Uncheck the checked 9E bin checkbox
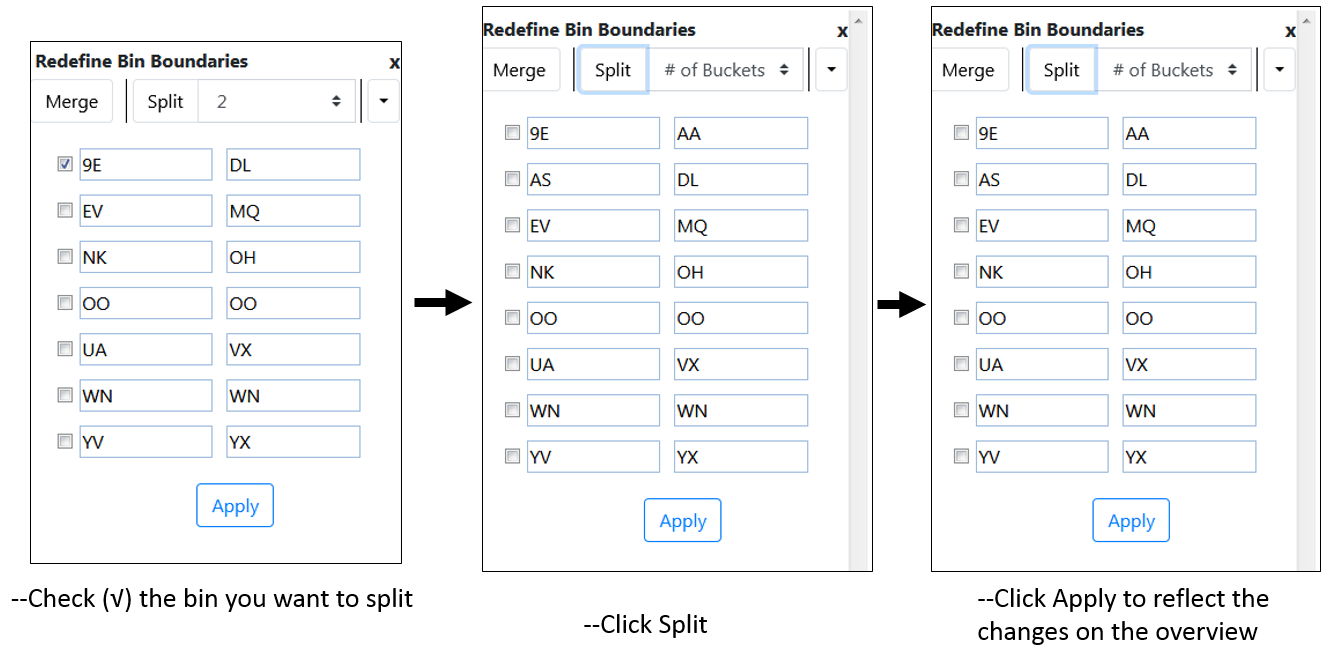The width and height of the screenshot is (1335, 659). pyautogui.click(x=65, y=164)
